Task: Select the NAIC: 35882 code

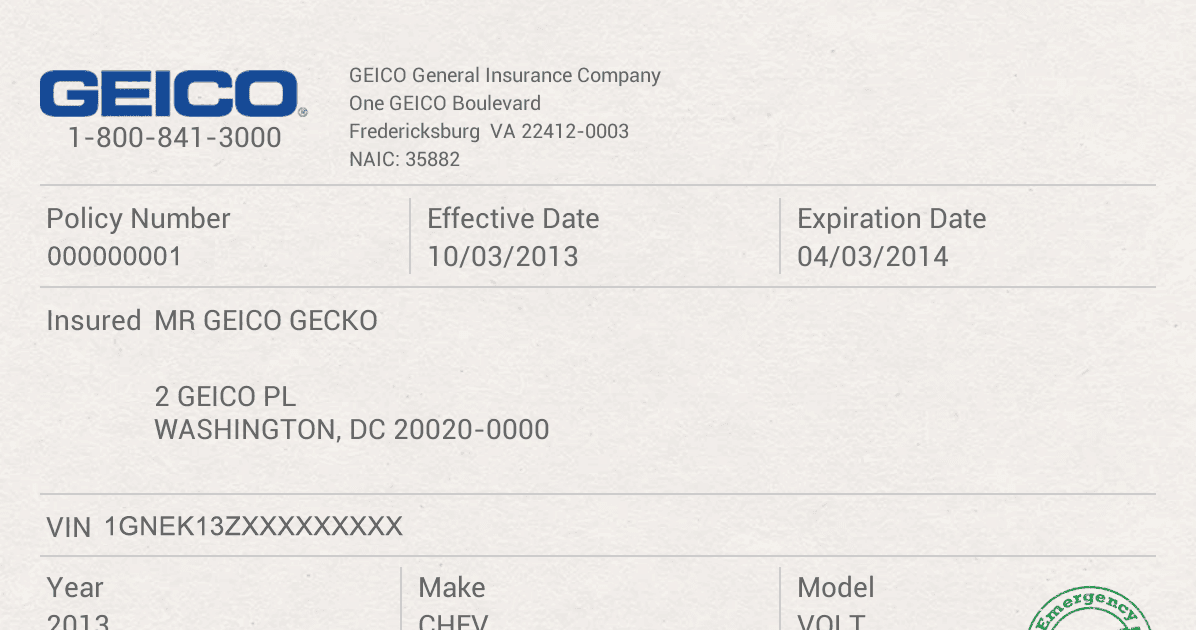Action: tap(404, 159)
